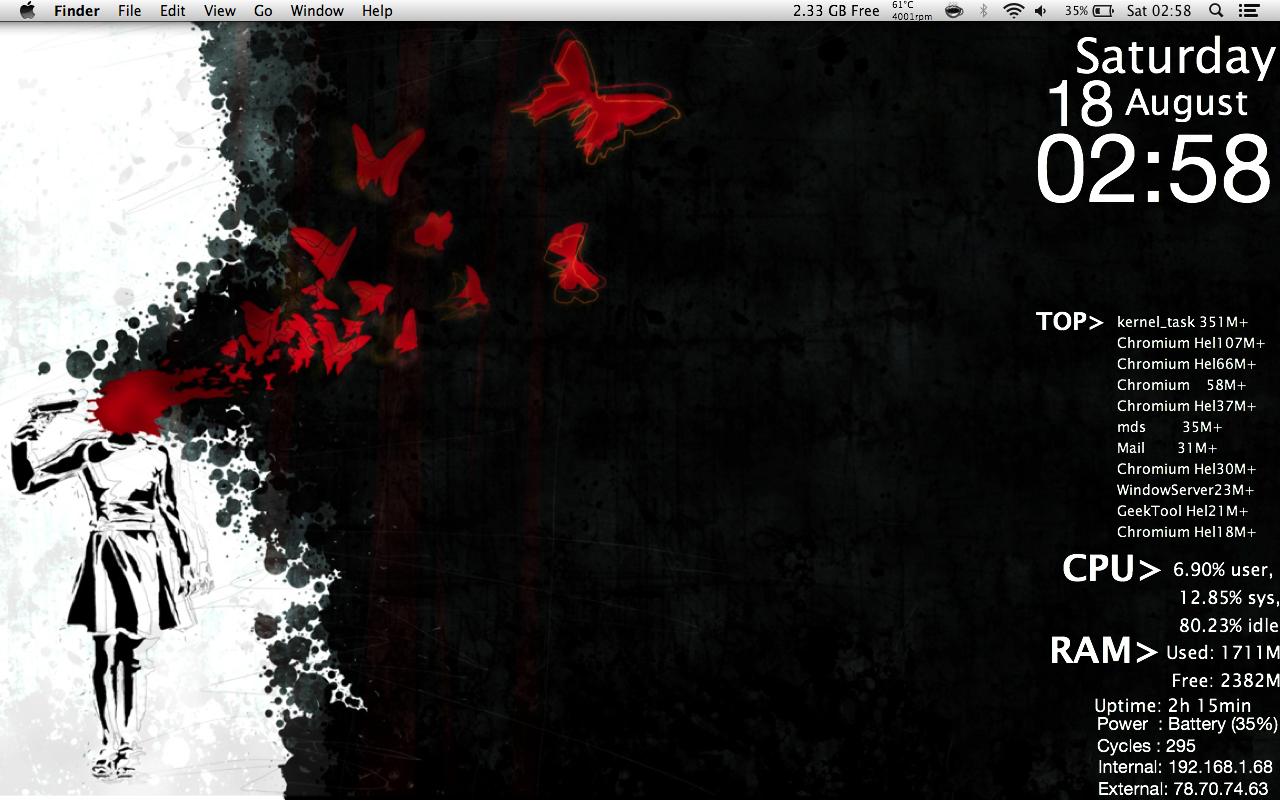Click the '6.90% user,' CPU value
The height and width of the screenshot is (800, 1280).
(1223, 570)
